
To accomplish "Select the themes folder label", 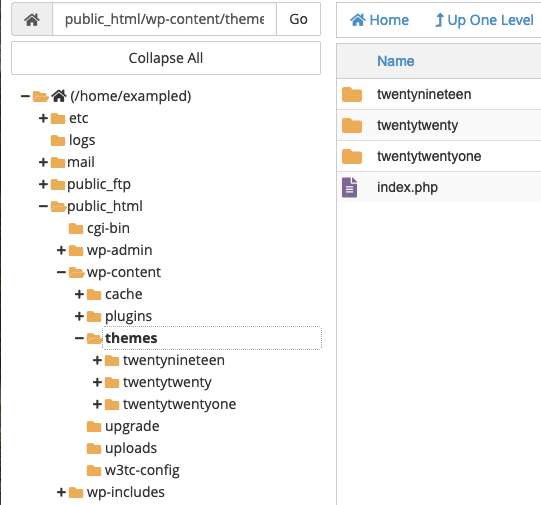I will coord(131,338).
